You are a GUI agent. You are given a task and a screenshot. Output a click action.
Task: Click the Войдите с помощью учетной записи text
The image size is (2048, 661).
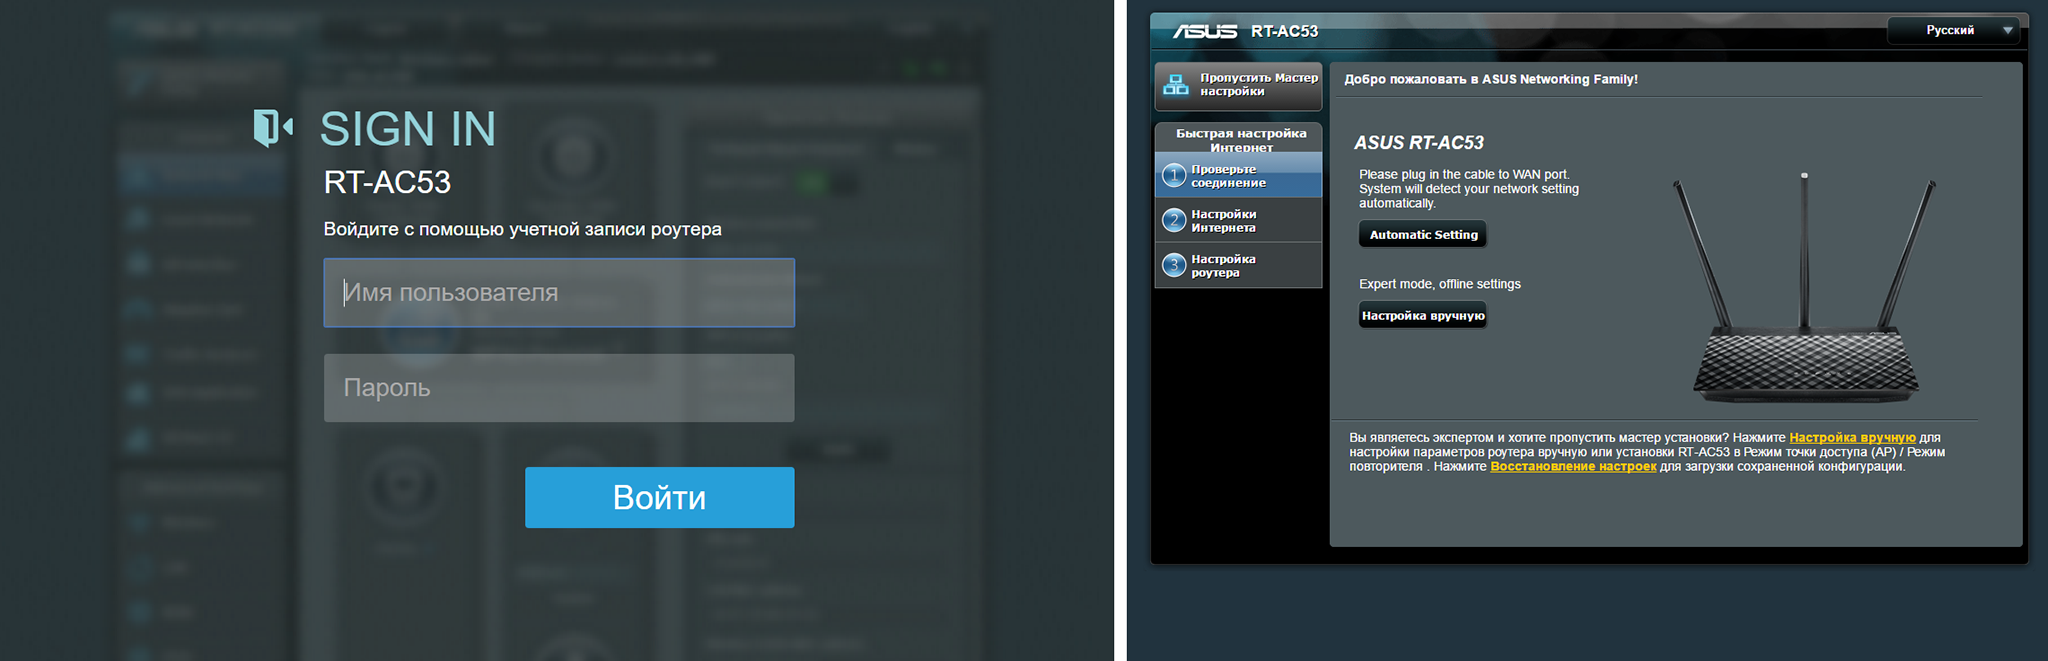coord(522,229)
